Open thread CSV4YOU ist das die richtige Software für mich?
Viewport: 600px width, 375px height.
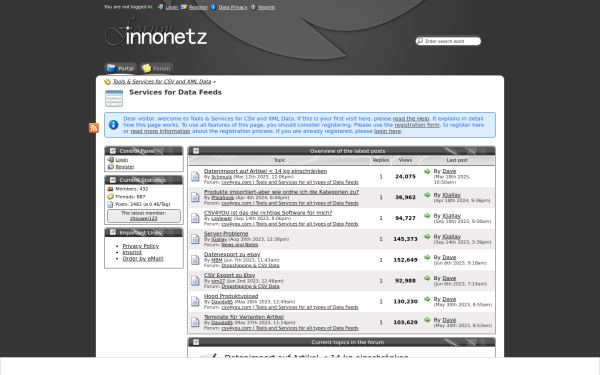click(x=268, y=212)
